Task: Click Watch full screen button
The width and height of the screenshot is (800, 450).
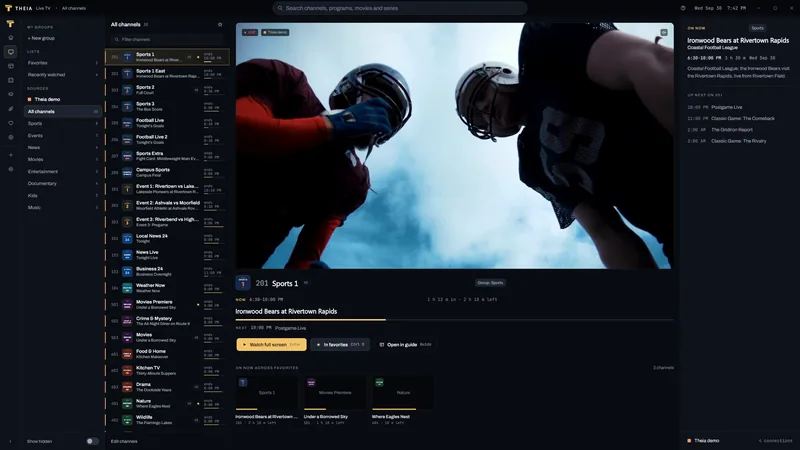Action: (271, 344)
